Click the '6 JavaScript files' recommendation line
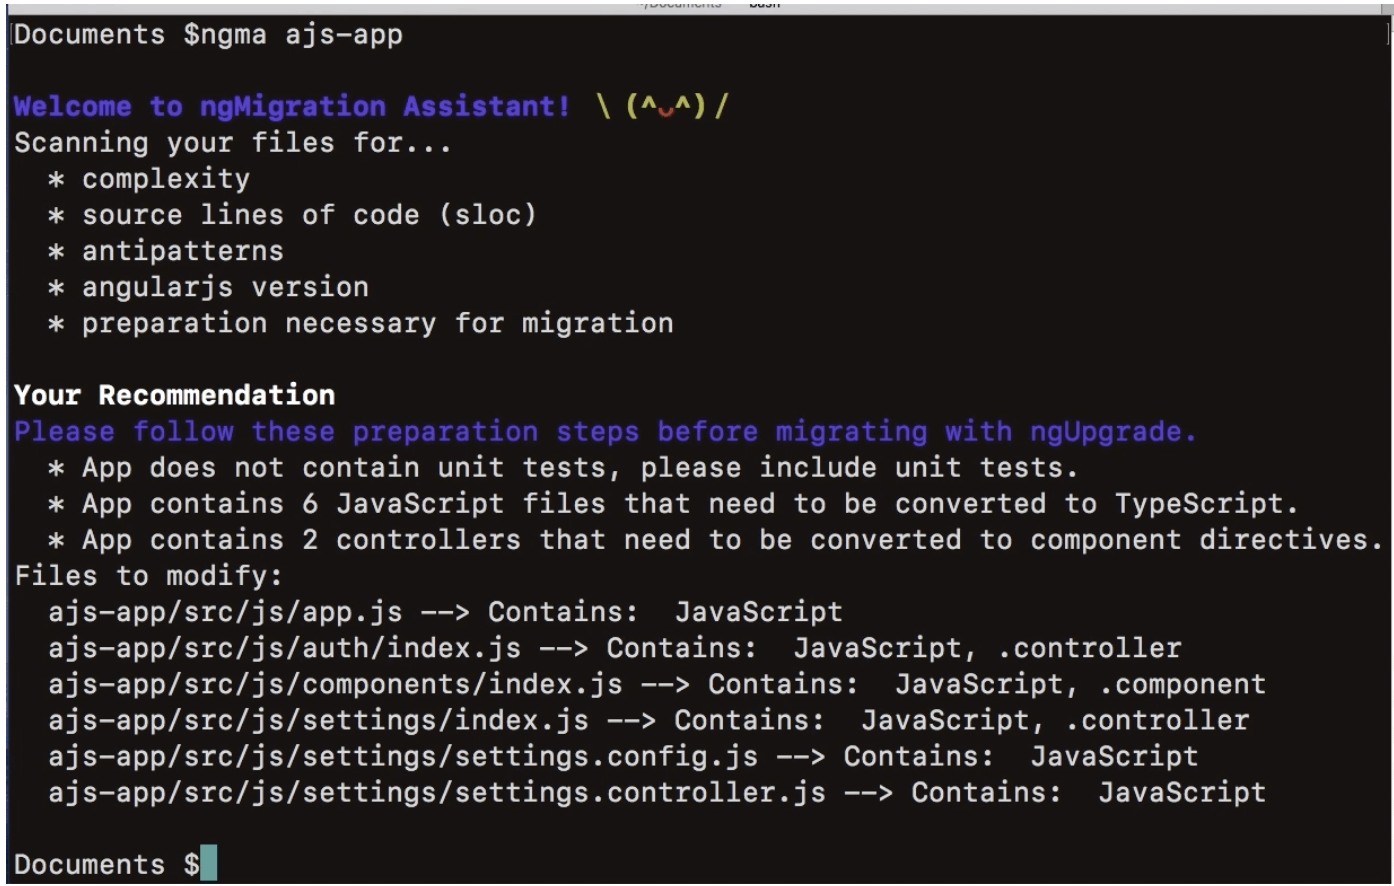 (673, 503)
